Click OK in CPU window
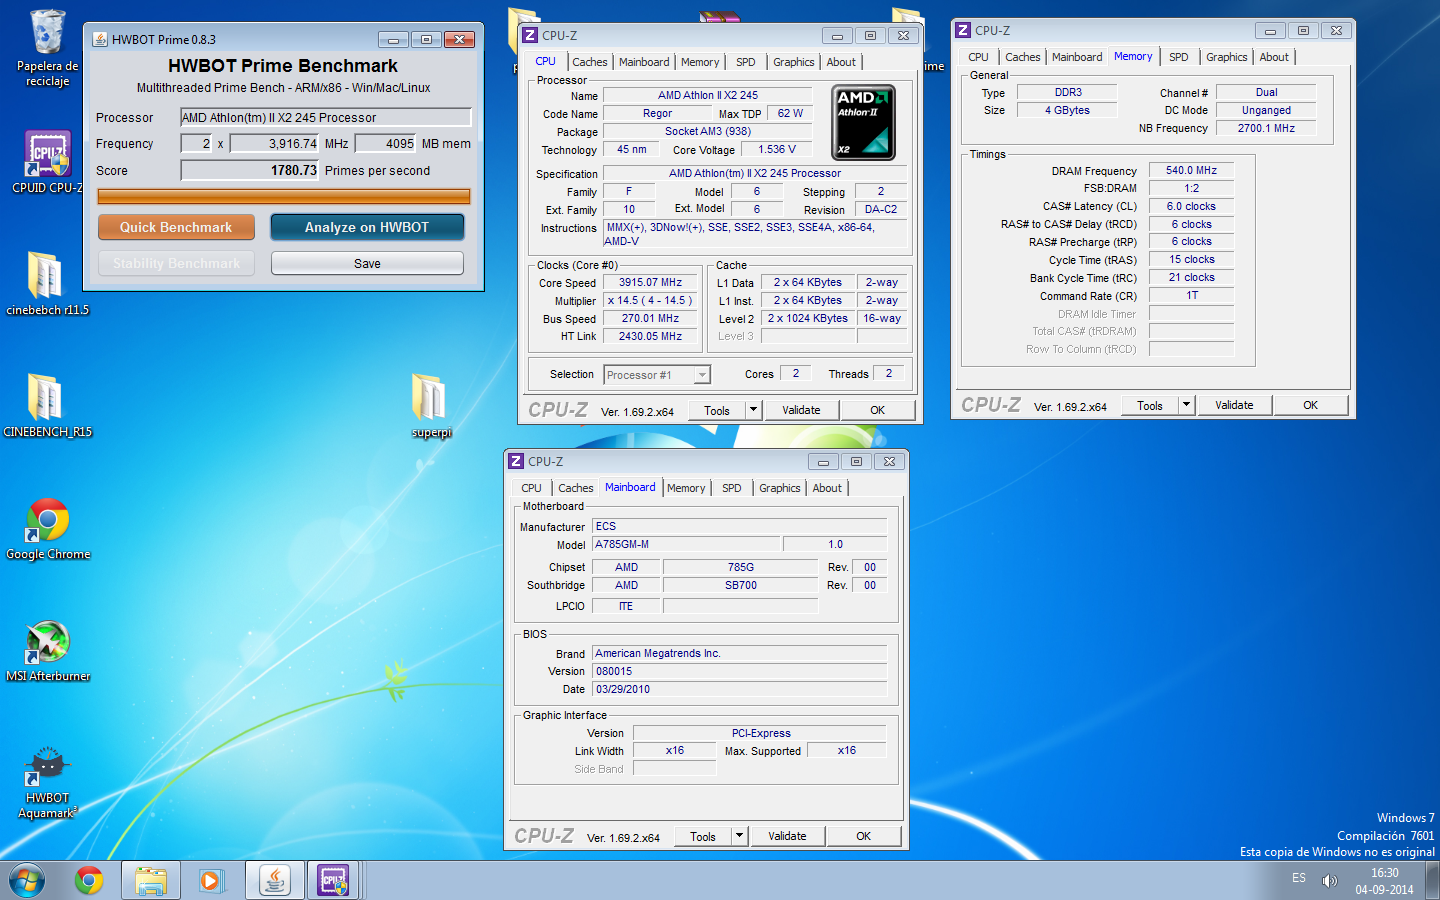This screenshot has height=900, width=1440. 877,410
